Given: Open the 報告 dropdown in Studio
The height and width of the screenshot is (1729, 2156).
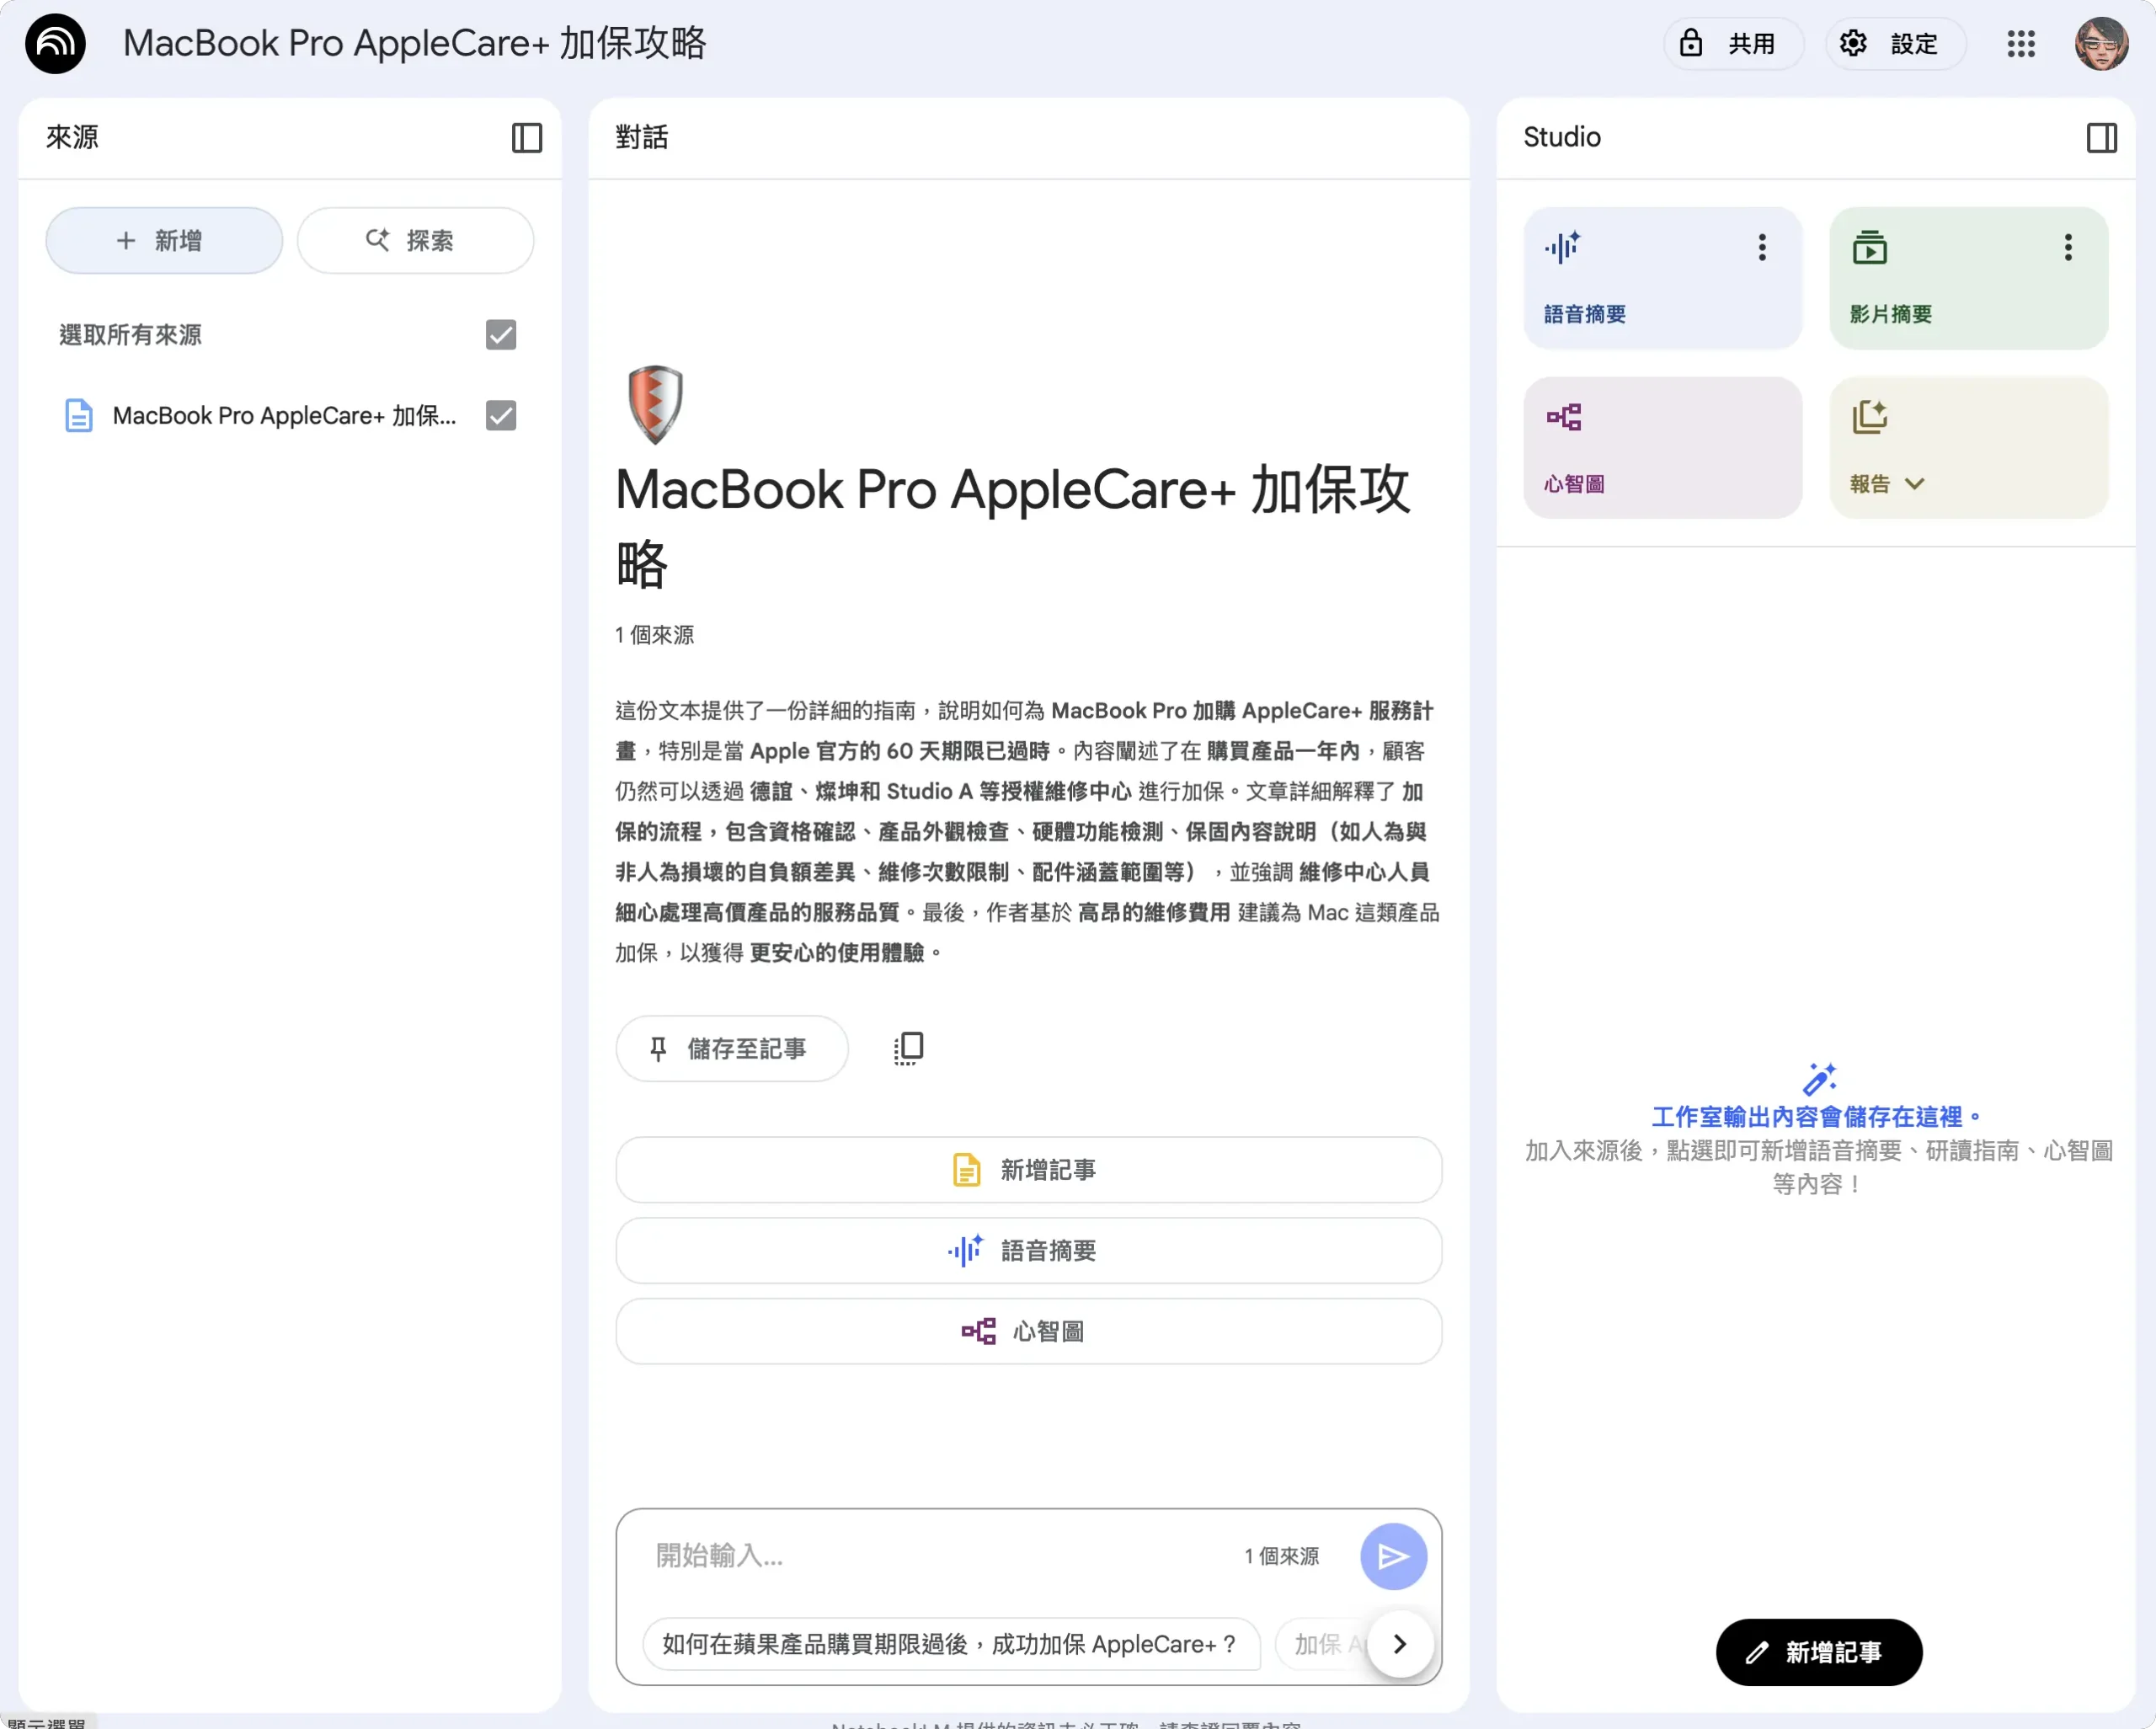Looking at the screenshot, I should click(1968, 447).
